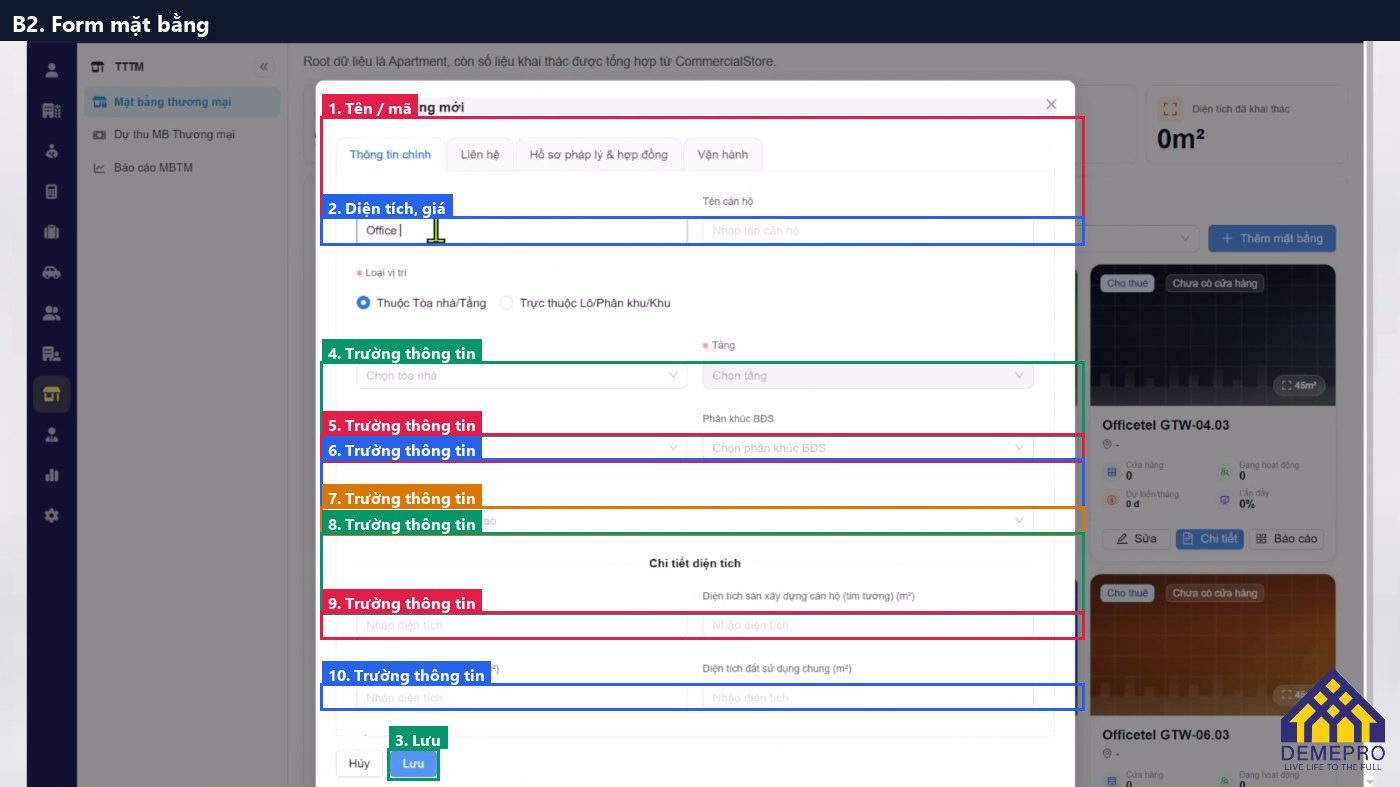Click the Thêm mặt bằng button
The image size is (1400, 787).
click(1272, 238)
